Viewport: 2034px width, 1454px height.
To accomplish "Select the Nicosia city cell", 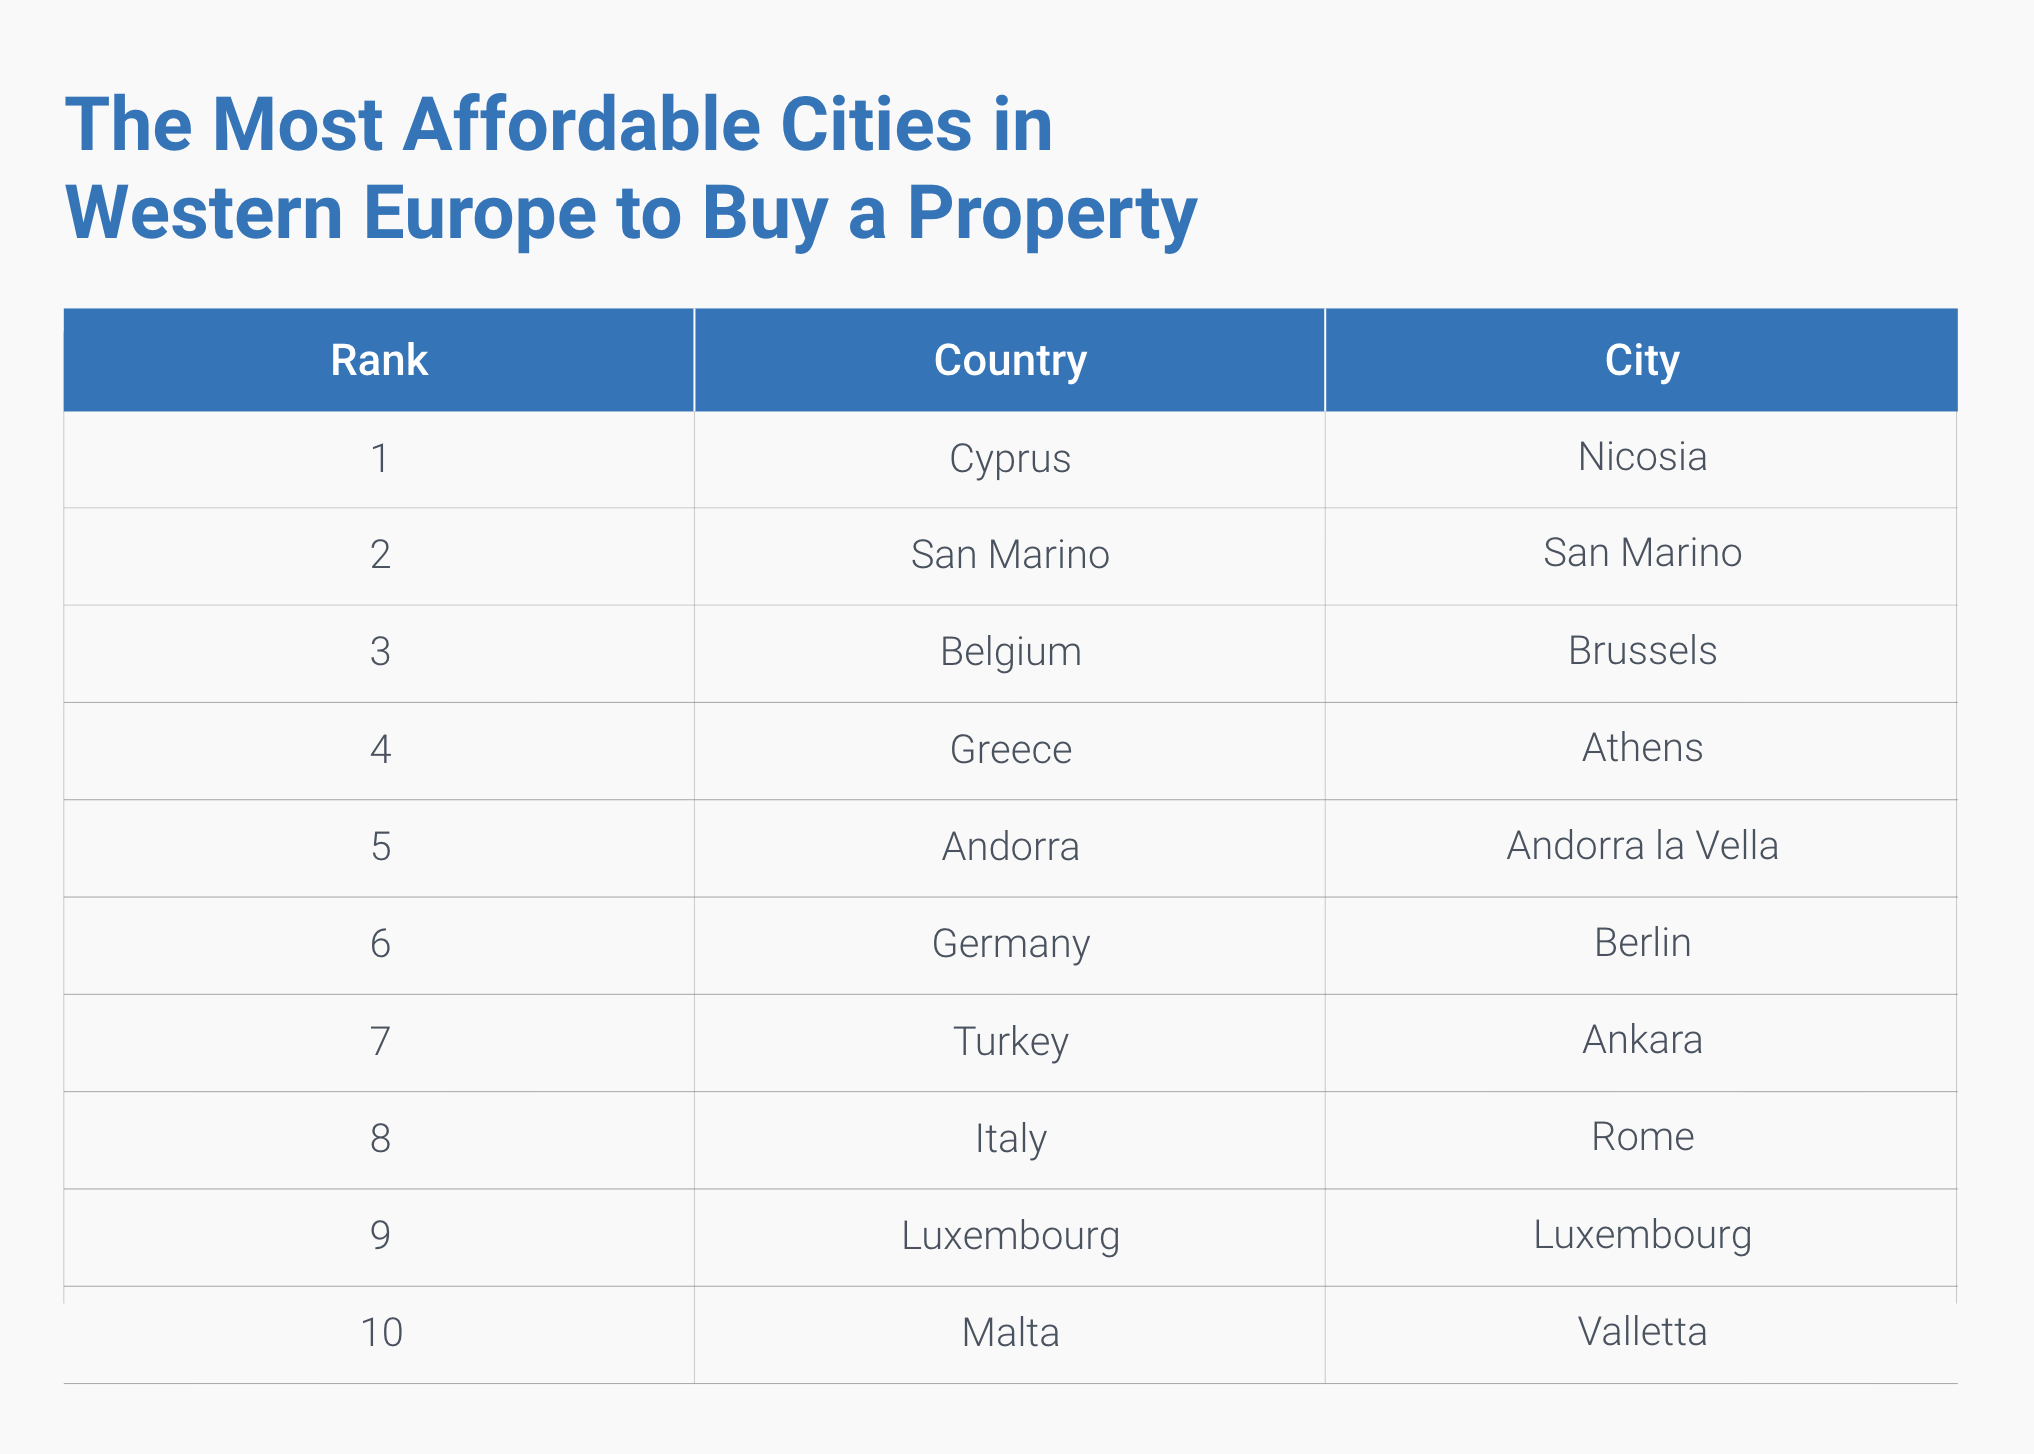I will [x=1642, y=457].
